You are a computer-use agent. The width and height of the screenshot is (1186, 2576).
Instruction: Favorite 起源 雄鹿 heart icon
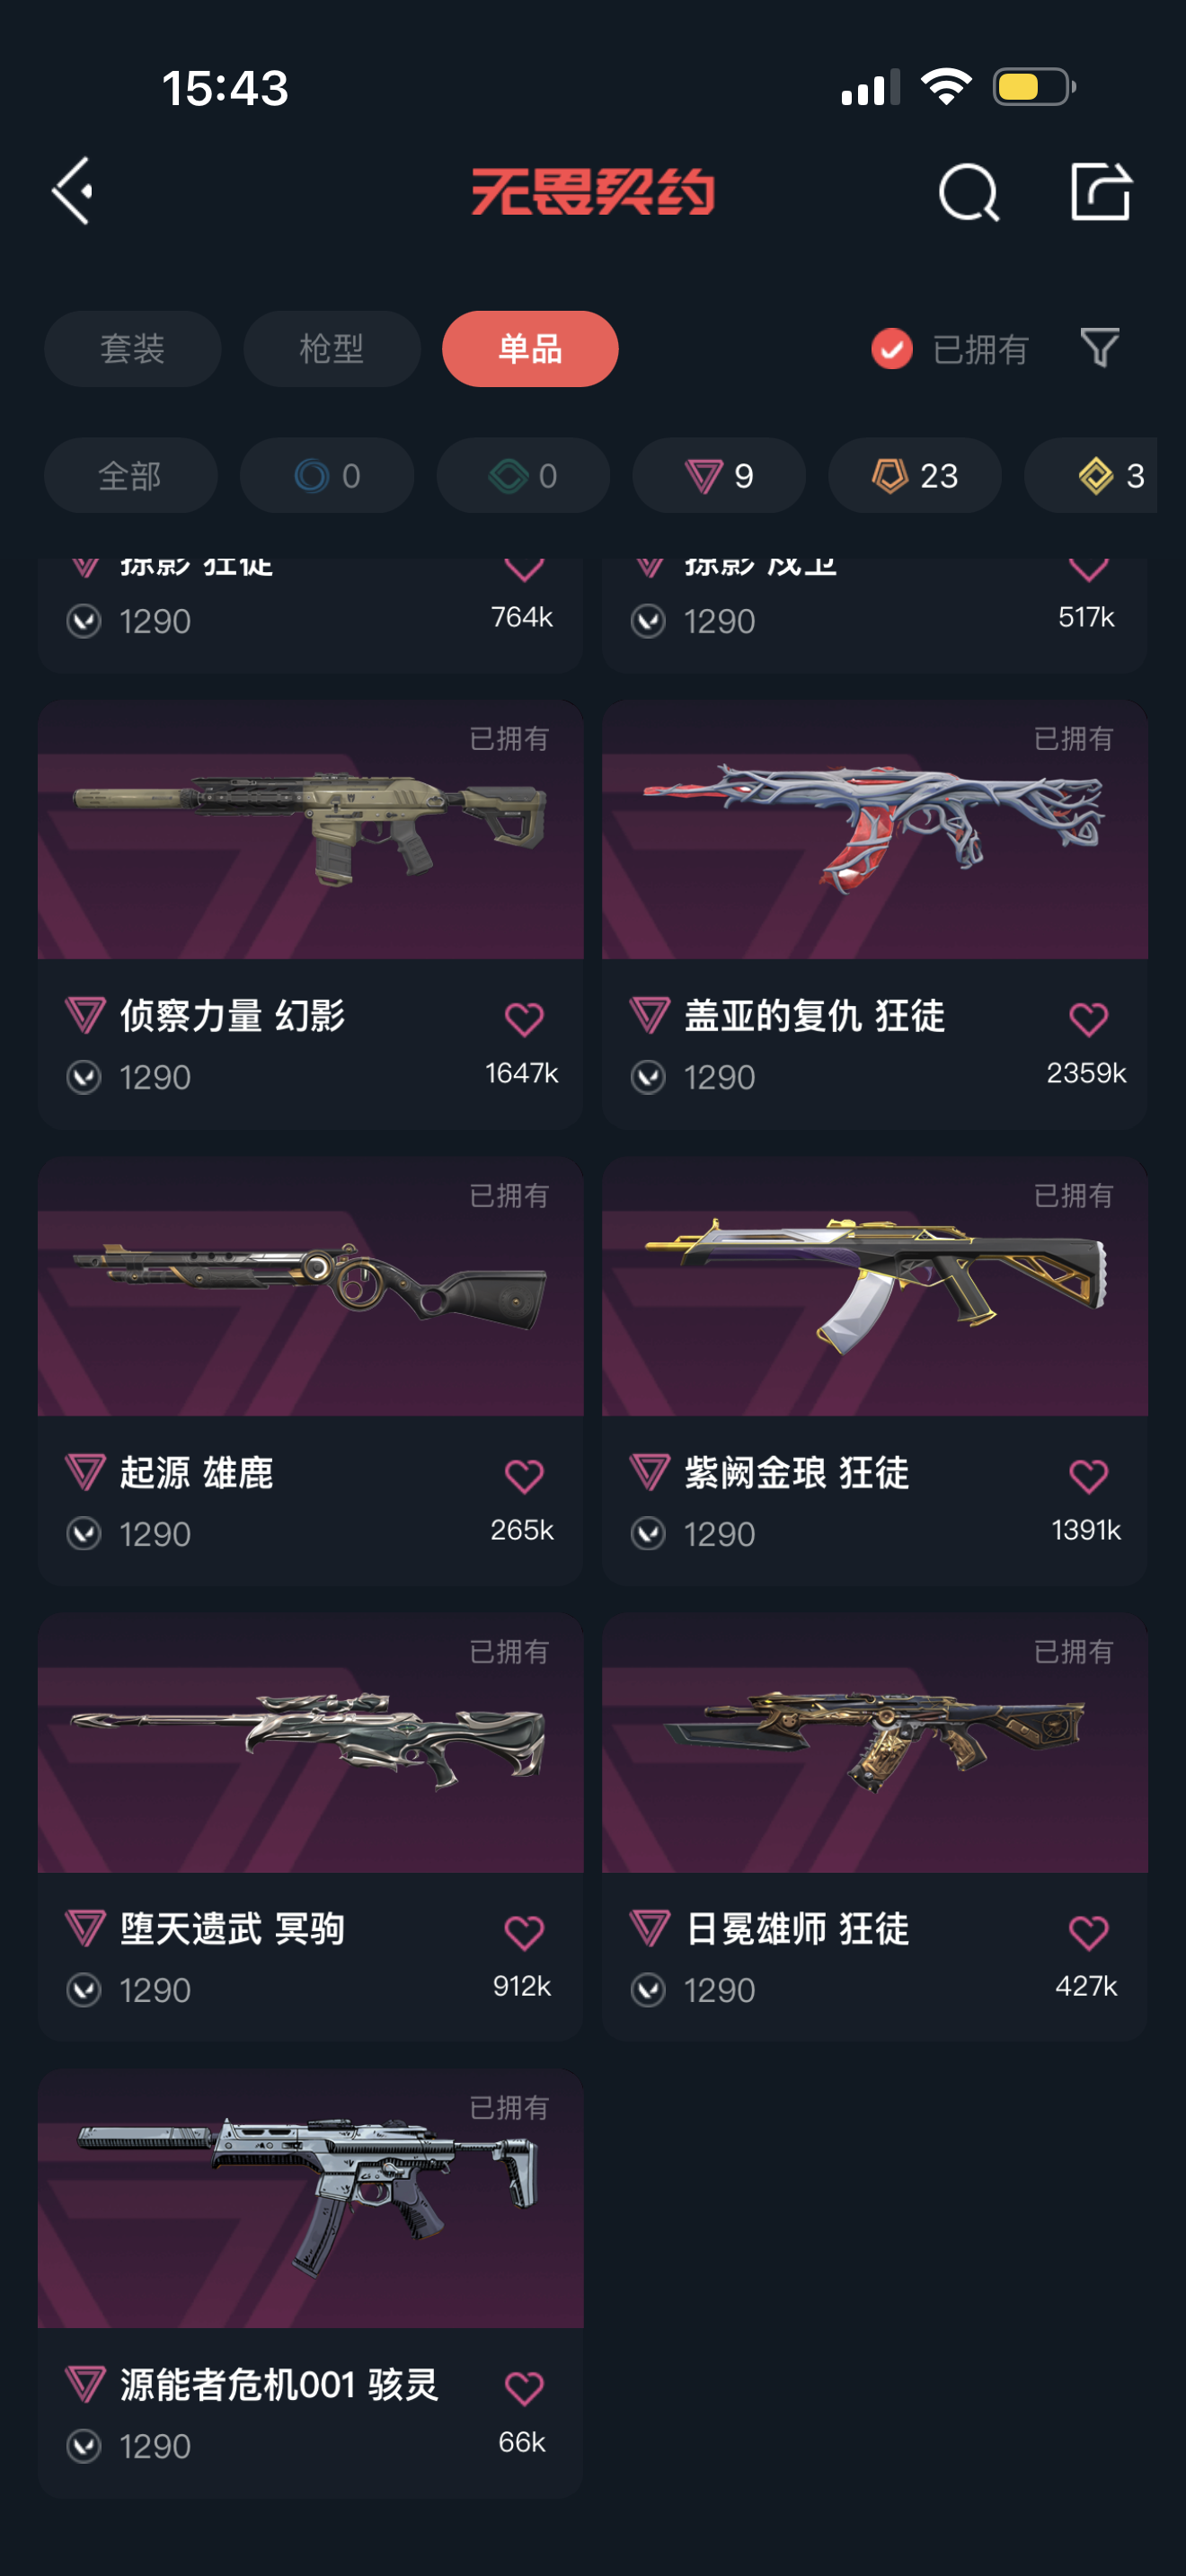524,1476
